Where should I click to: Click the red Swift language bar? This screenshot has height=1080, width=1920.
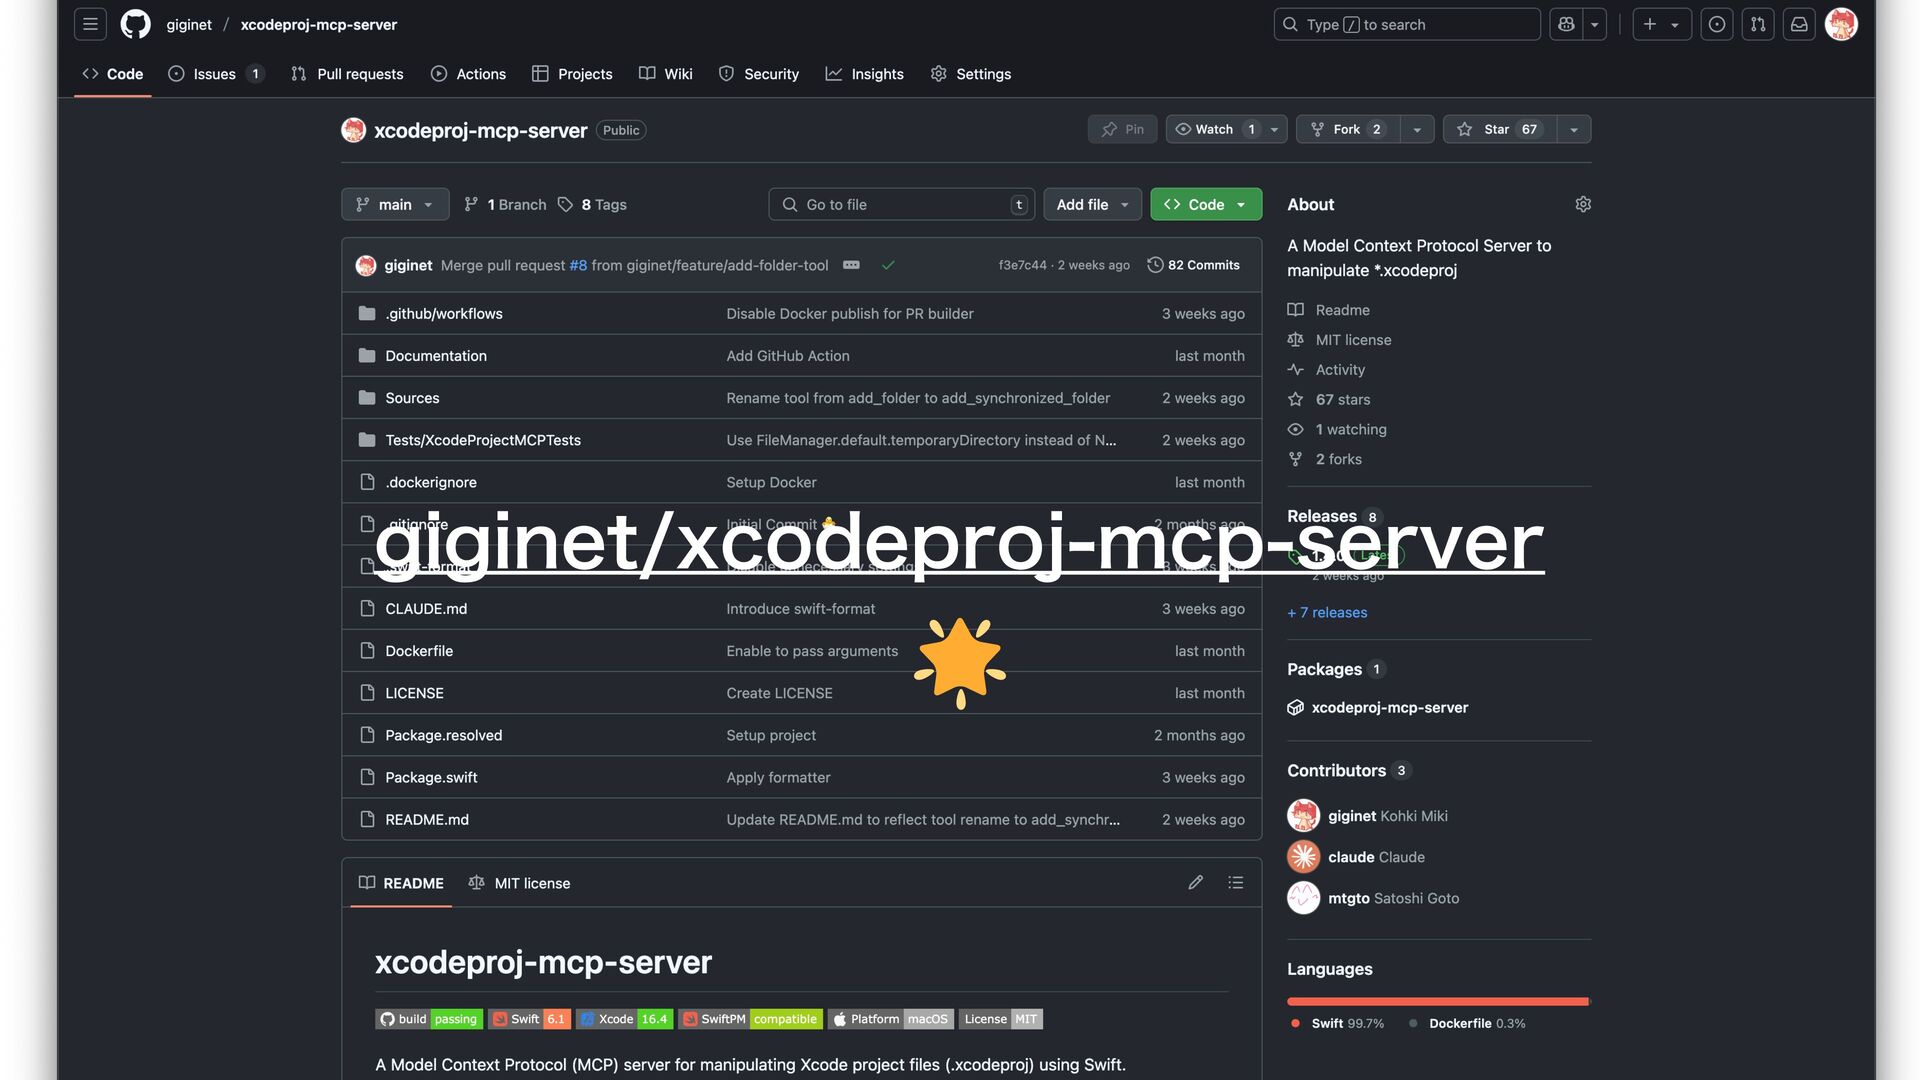(x=1436, y=1001)
